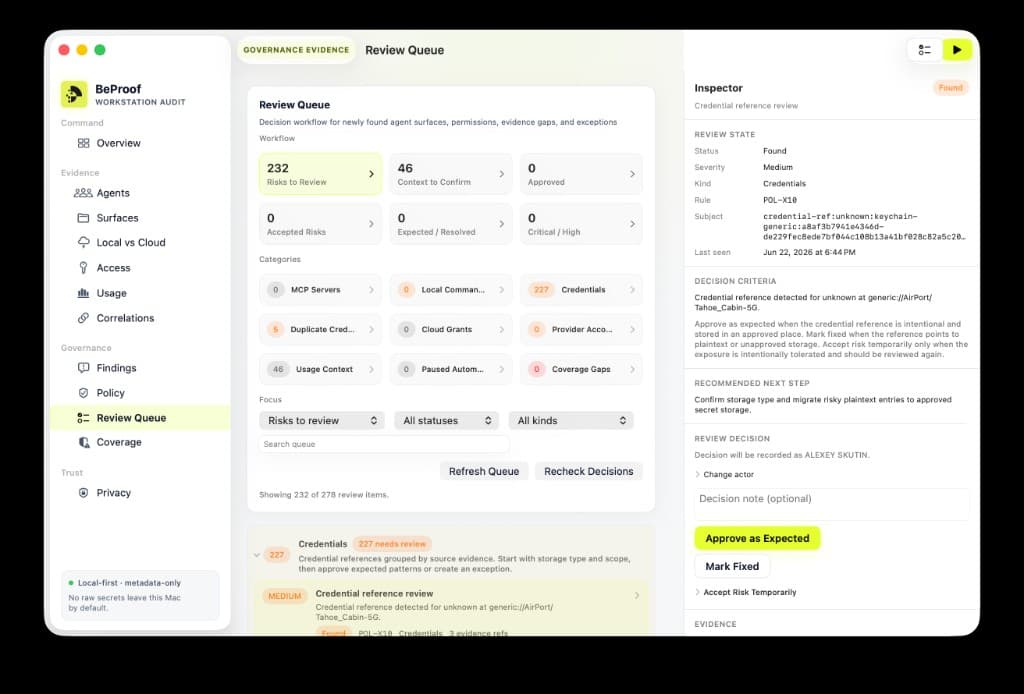
Task: Open the Risks to review dropdown
Action: 322,420
